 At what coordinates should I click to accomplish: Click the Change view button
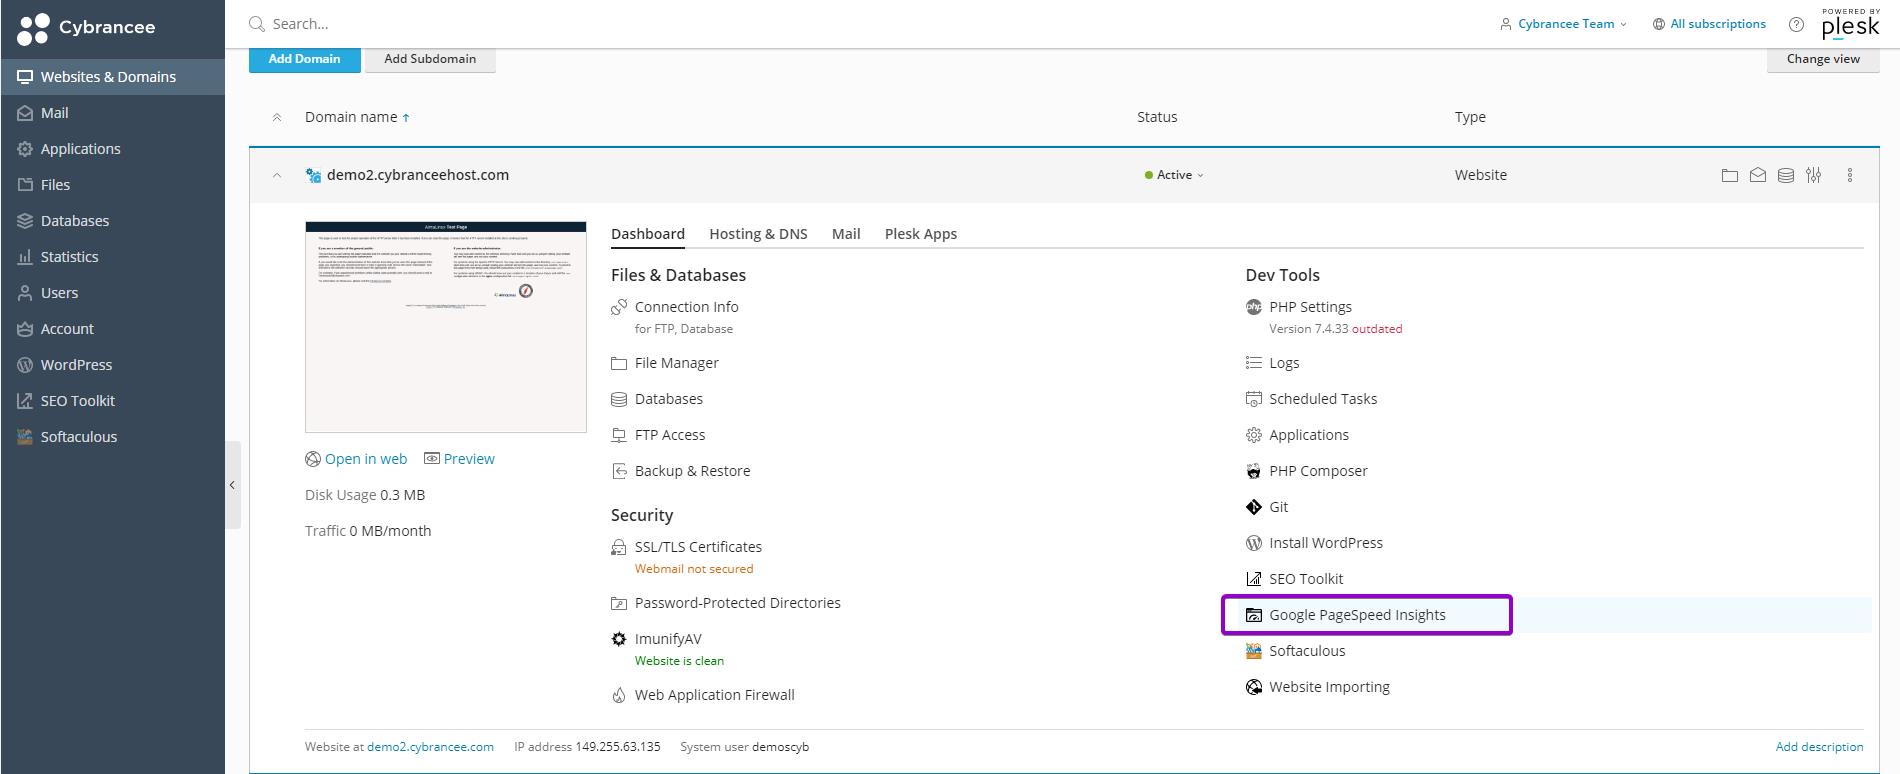[1823, 59]
